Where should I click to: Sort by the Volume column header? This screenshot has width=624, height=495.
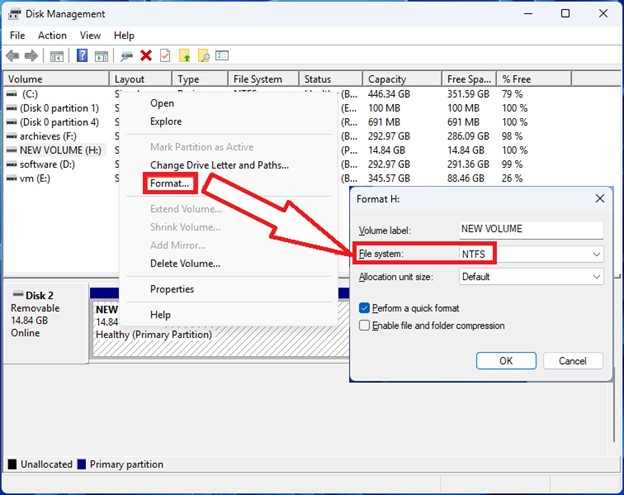(56, 79)
